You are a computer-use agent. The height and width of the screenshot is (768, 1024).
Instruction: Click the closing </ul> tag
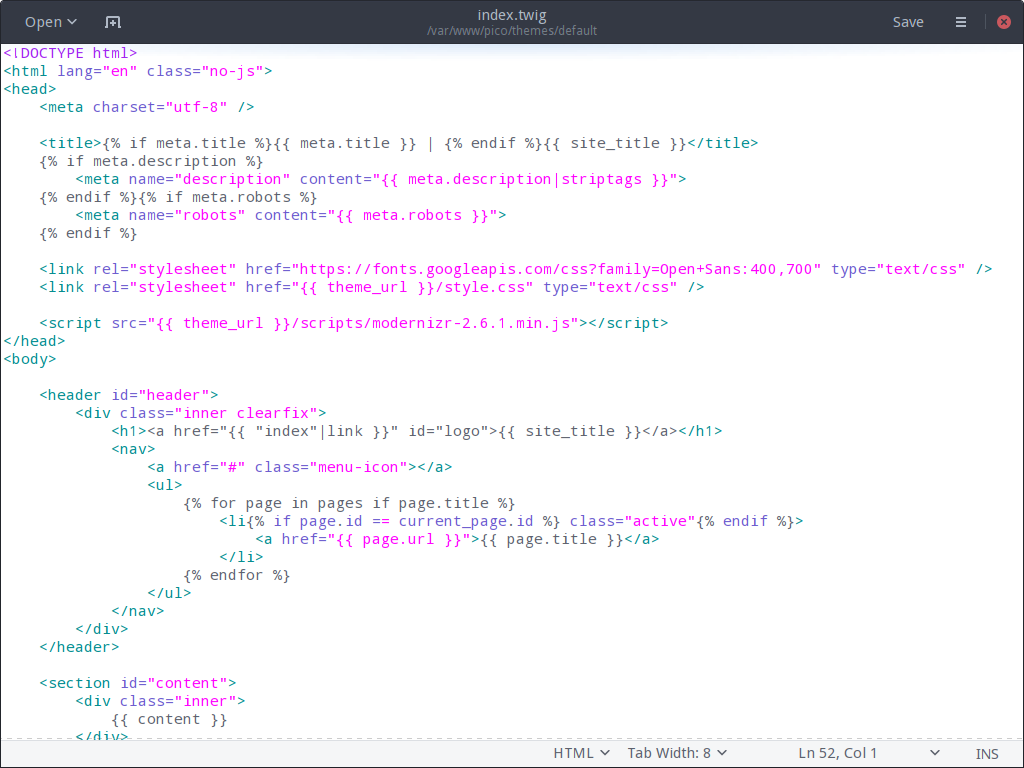pyautogui.click(x=169, y=593)
